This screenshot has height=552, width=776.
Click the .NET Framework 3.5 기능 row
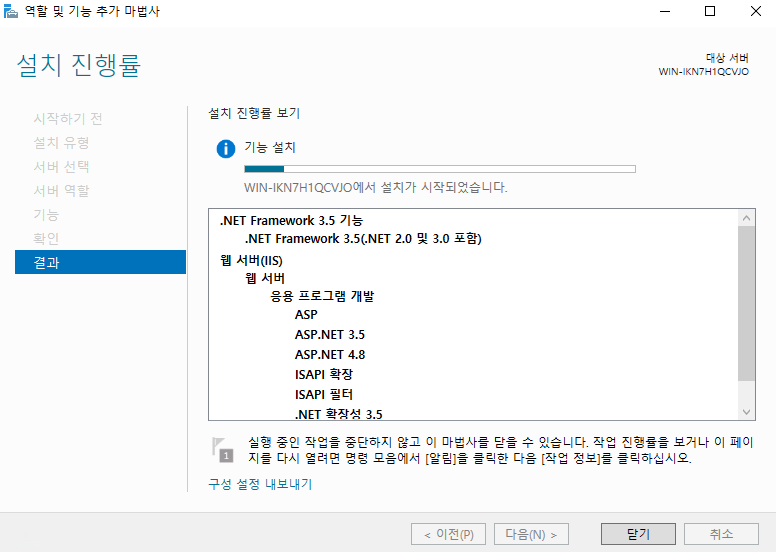291,220
